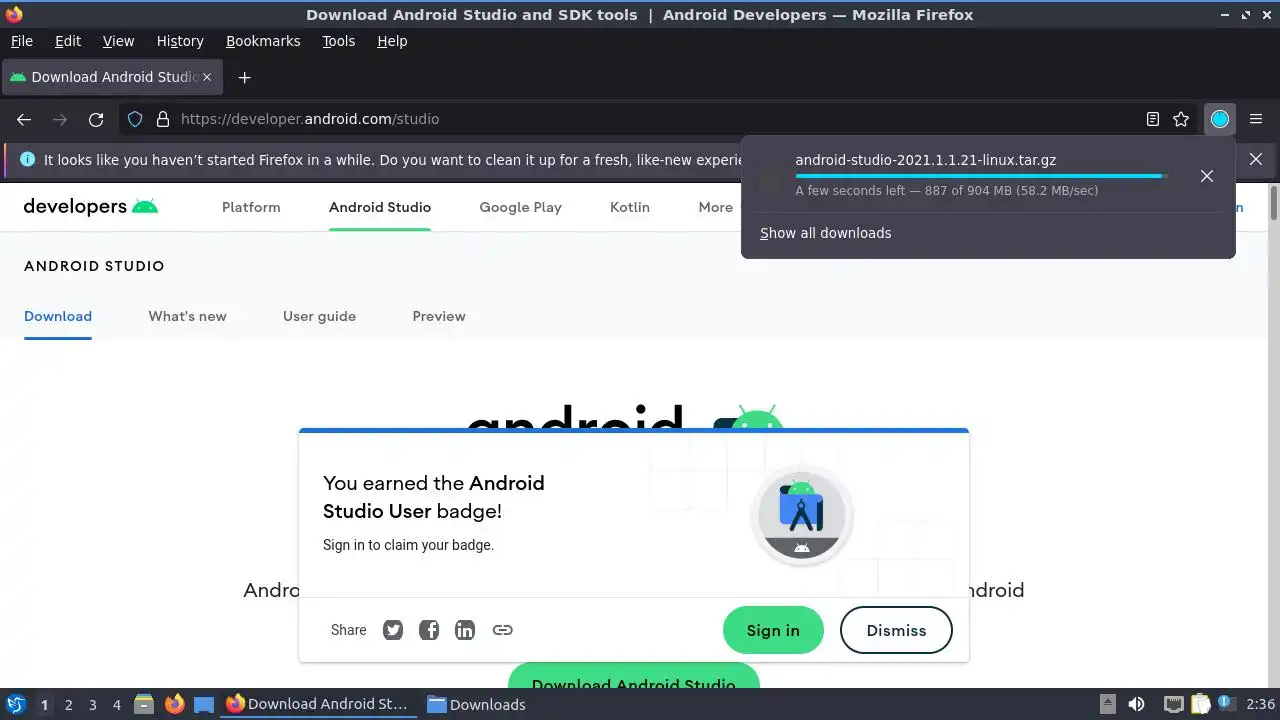Select the What's new tab
The height and width of the screenshot is (720, 1280).
(x=187, y=316)
